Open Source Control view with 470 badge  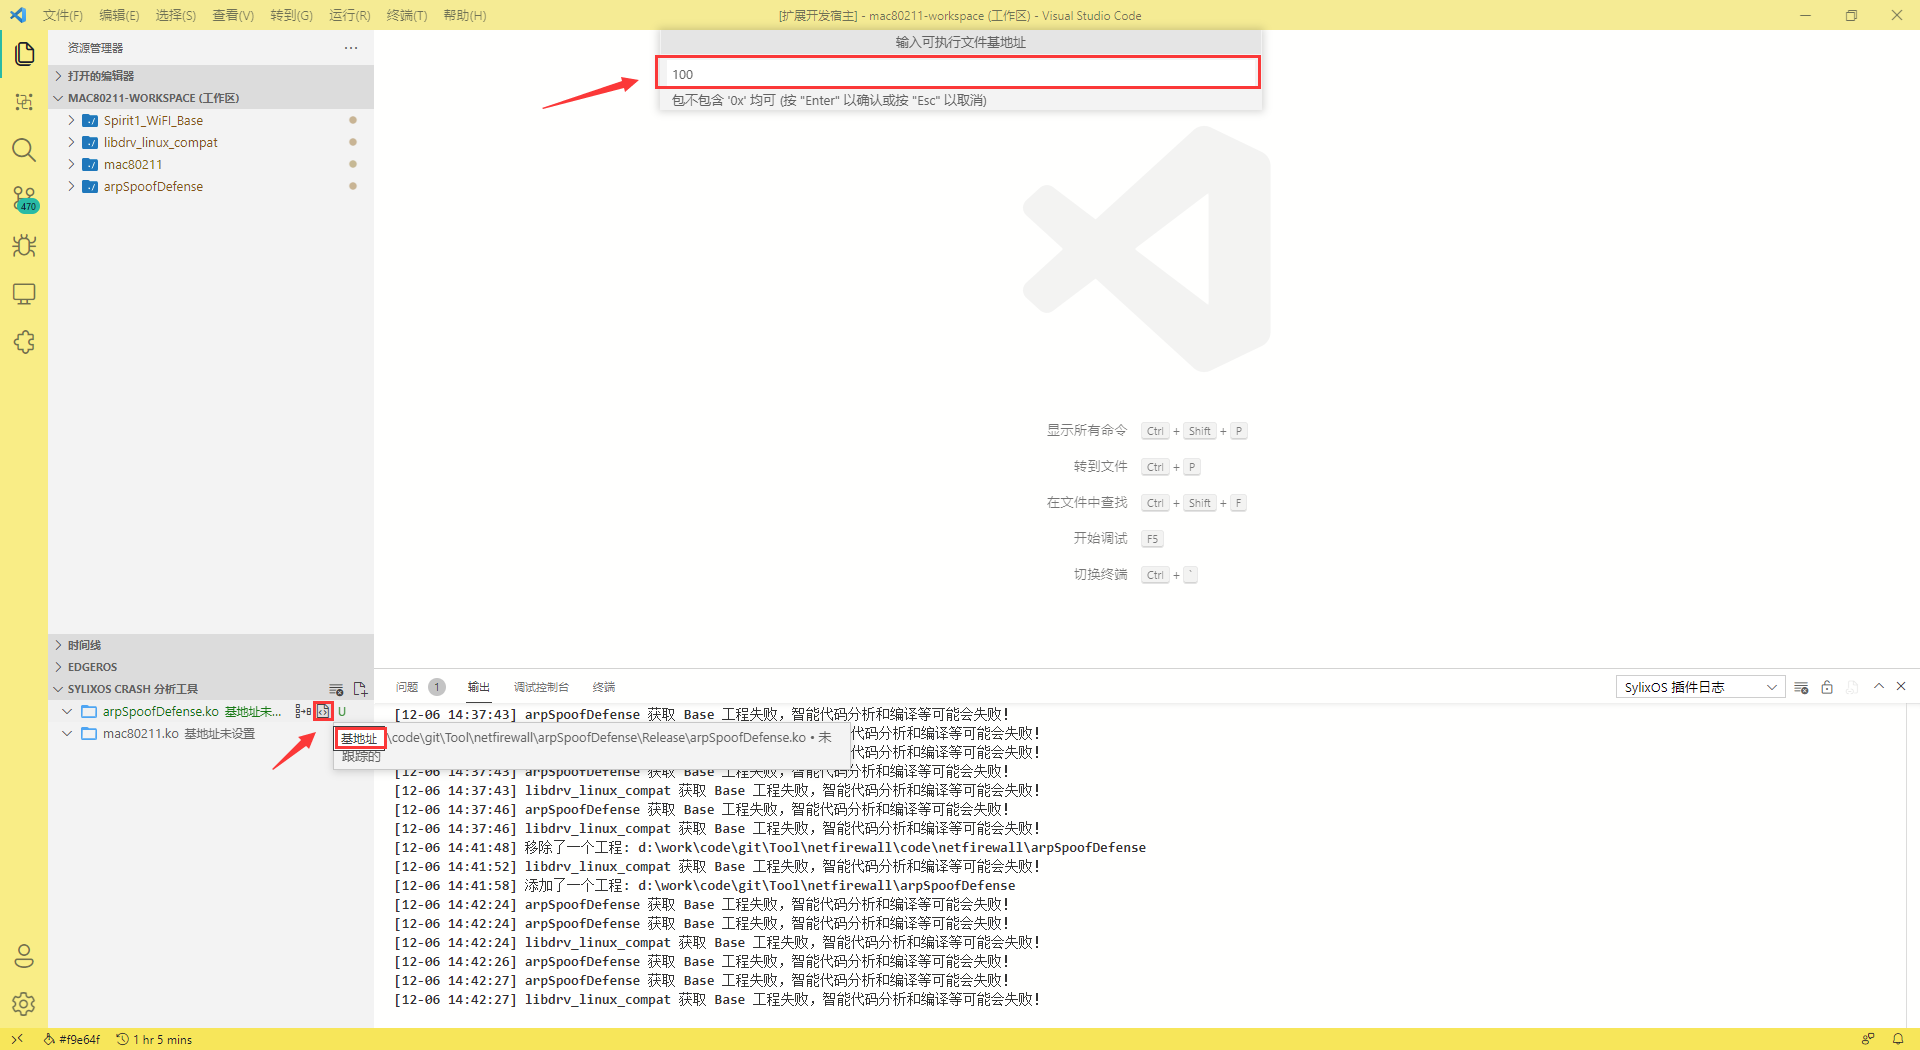pyautogui.click(x=24, y=198)
